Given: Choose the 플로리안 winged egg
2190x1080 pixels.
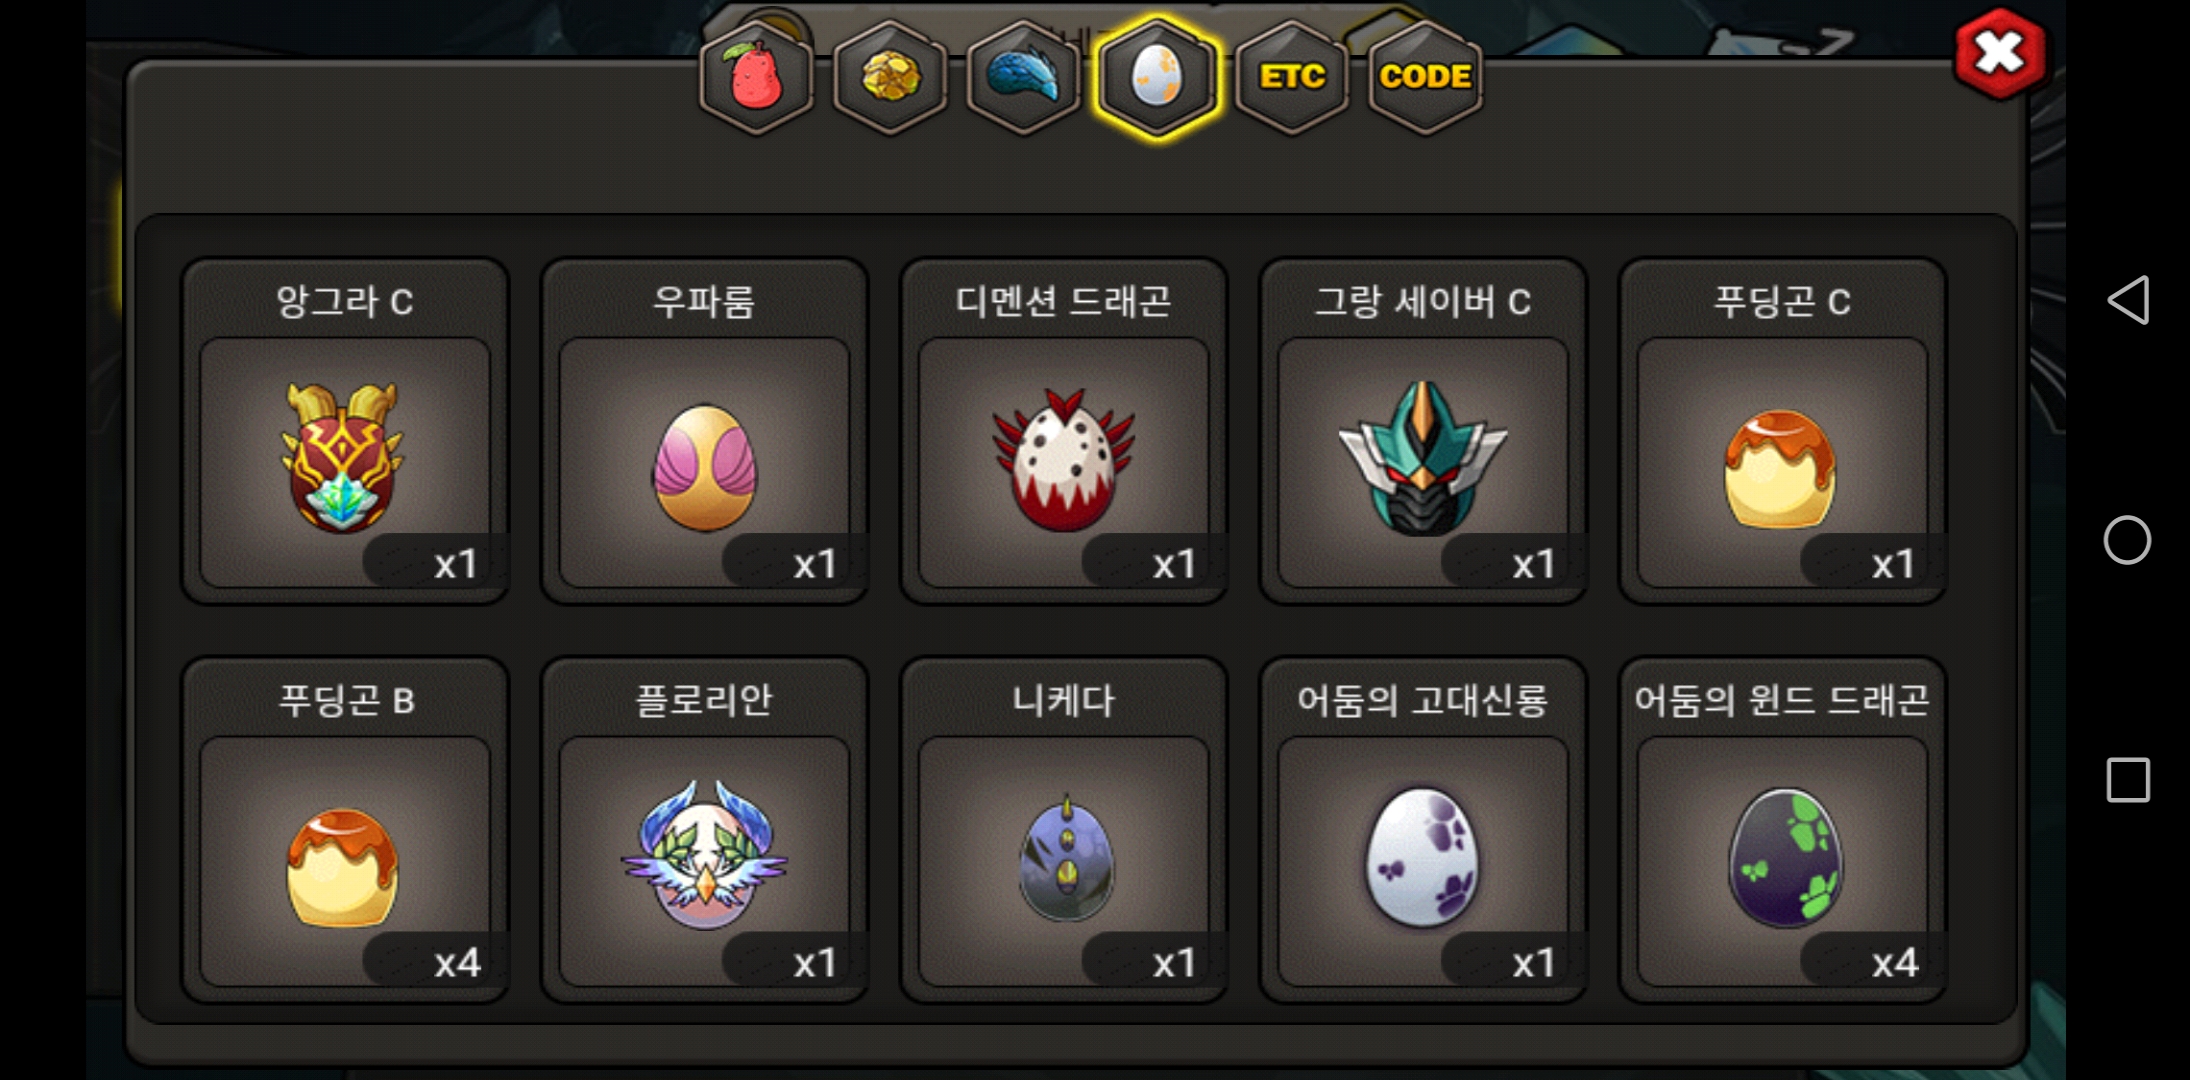Looking at the screenshot, I should (x=704, y=830).
